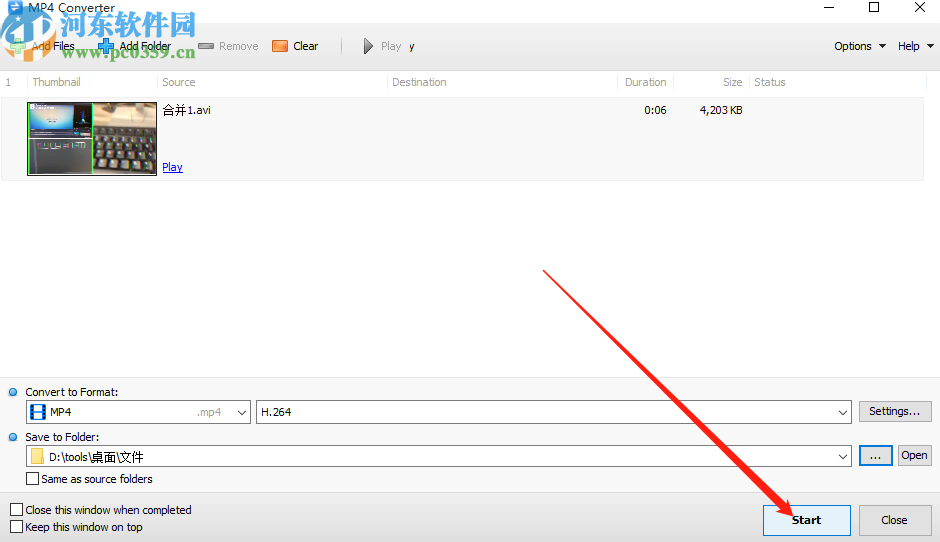Select the file name 合并1.avi
The height and width of the screenshot is (542, 940).
pyautogui.click(x=186, y=110)
